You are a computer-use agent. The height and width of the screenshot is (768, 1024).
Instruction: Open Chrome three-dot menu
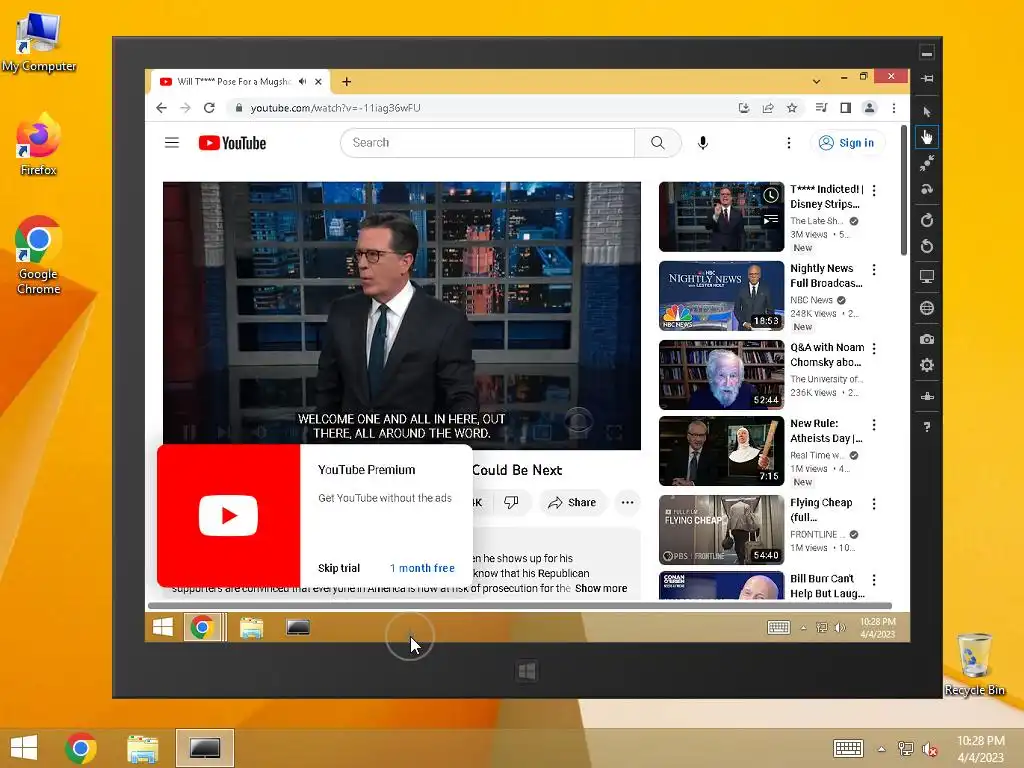(893, 108)
